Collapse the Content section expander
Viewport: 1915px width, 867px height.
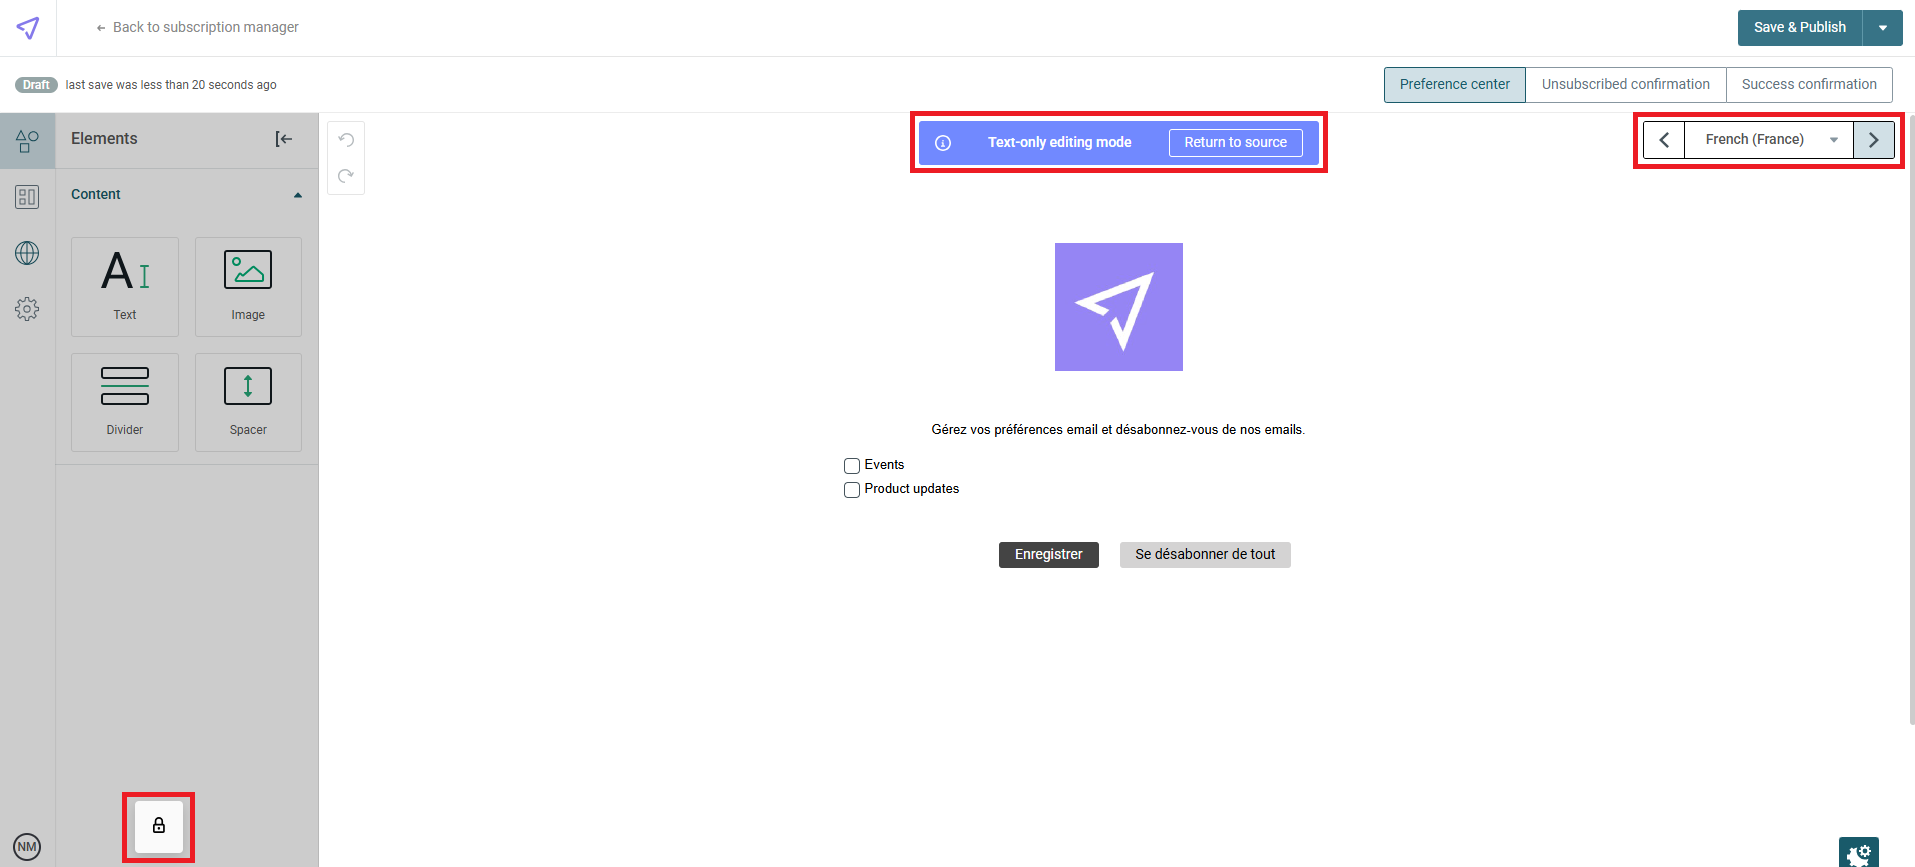click(297, 195)
